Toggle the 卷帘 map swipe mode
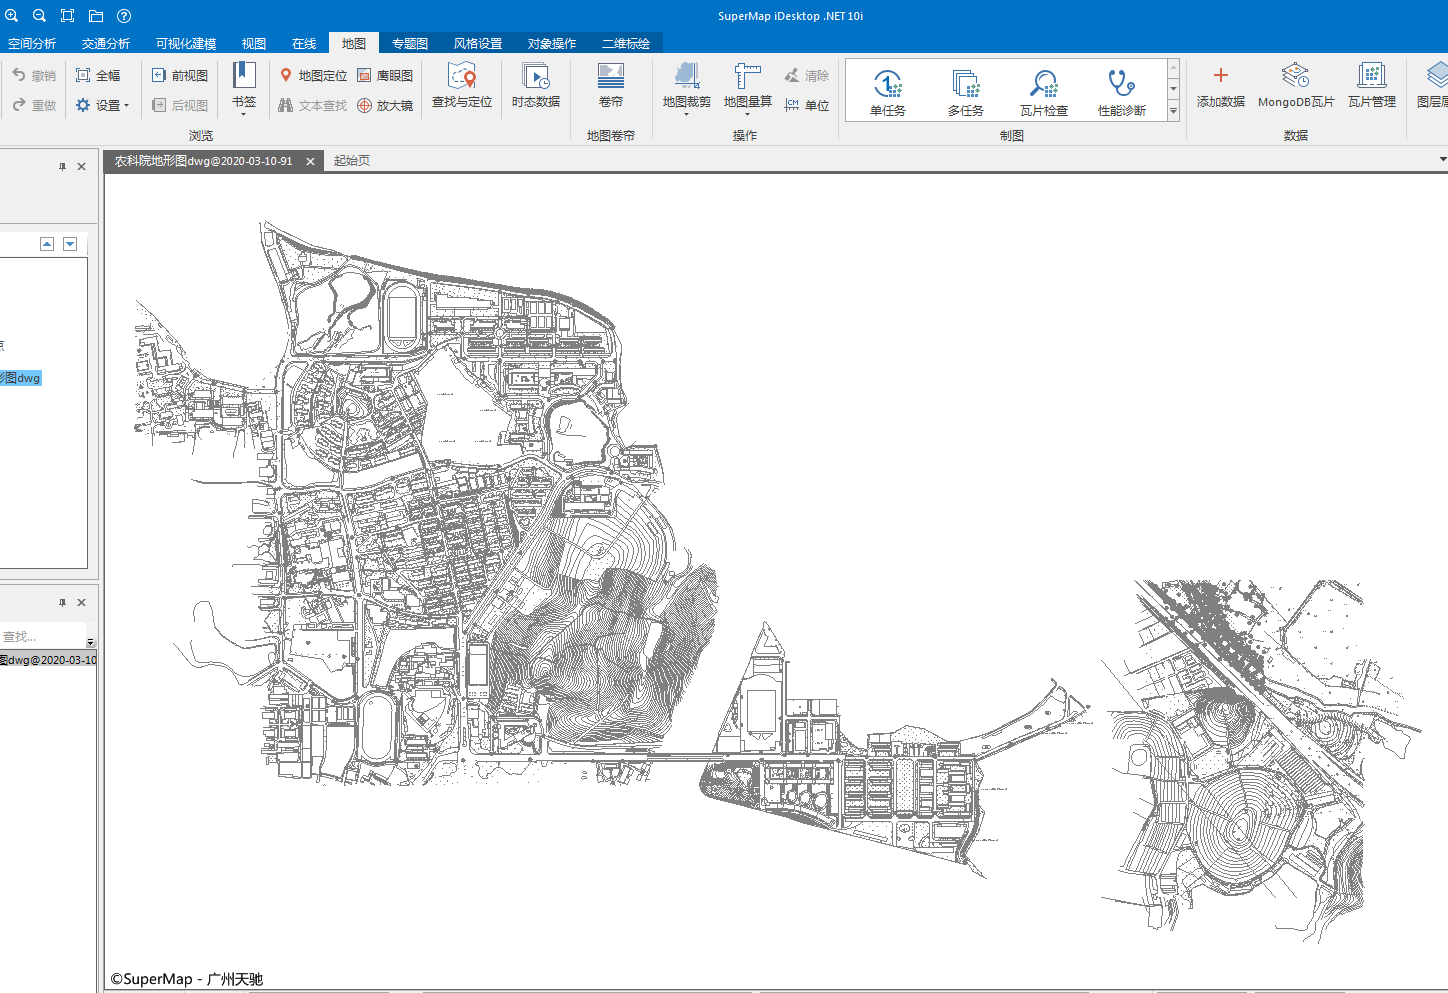The height and width of the screenshot is (993, 1448). (610, 85)
